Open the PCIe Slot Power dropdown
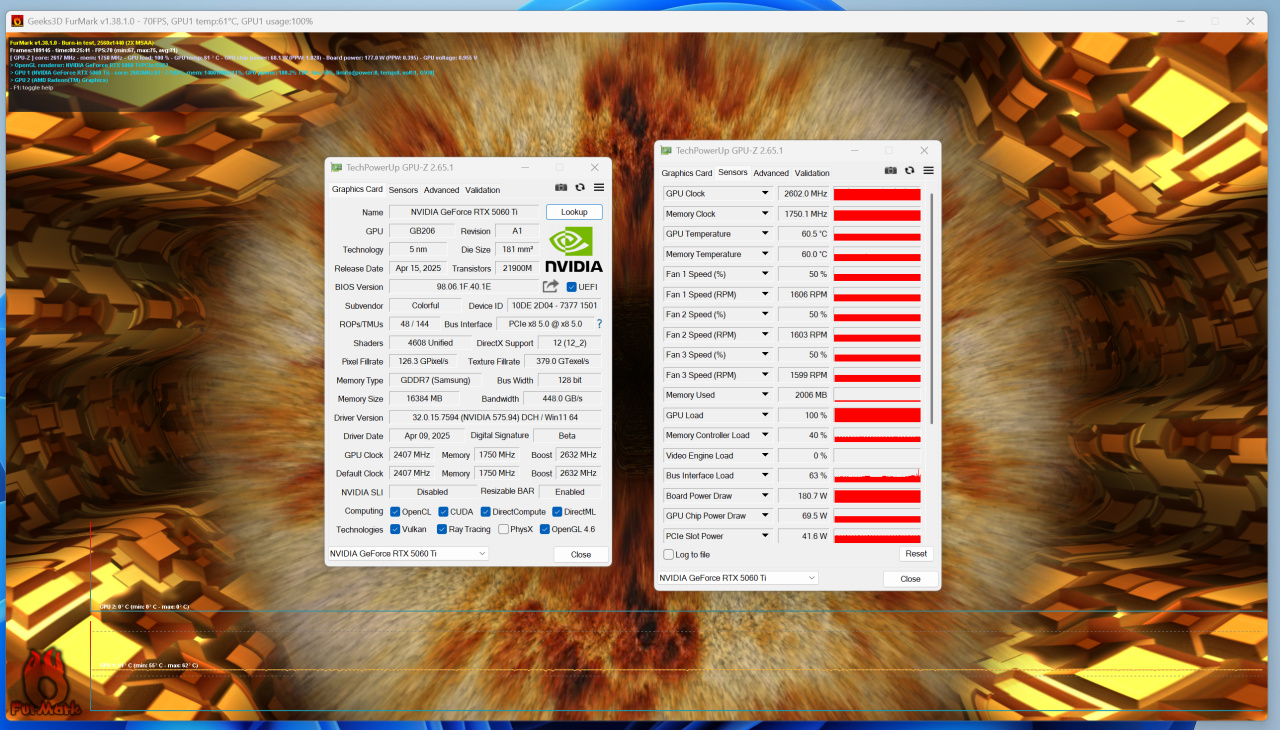 (765, 536)
